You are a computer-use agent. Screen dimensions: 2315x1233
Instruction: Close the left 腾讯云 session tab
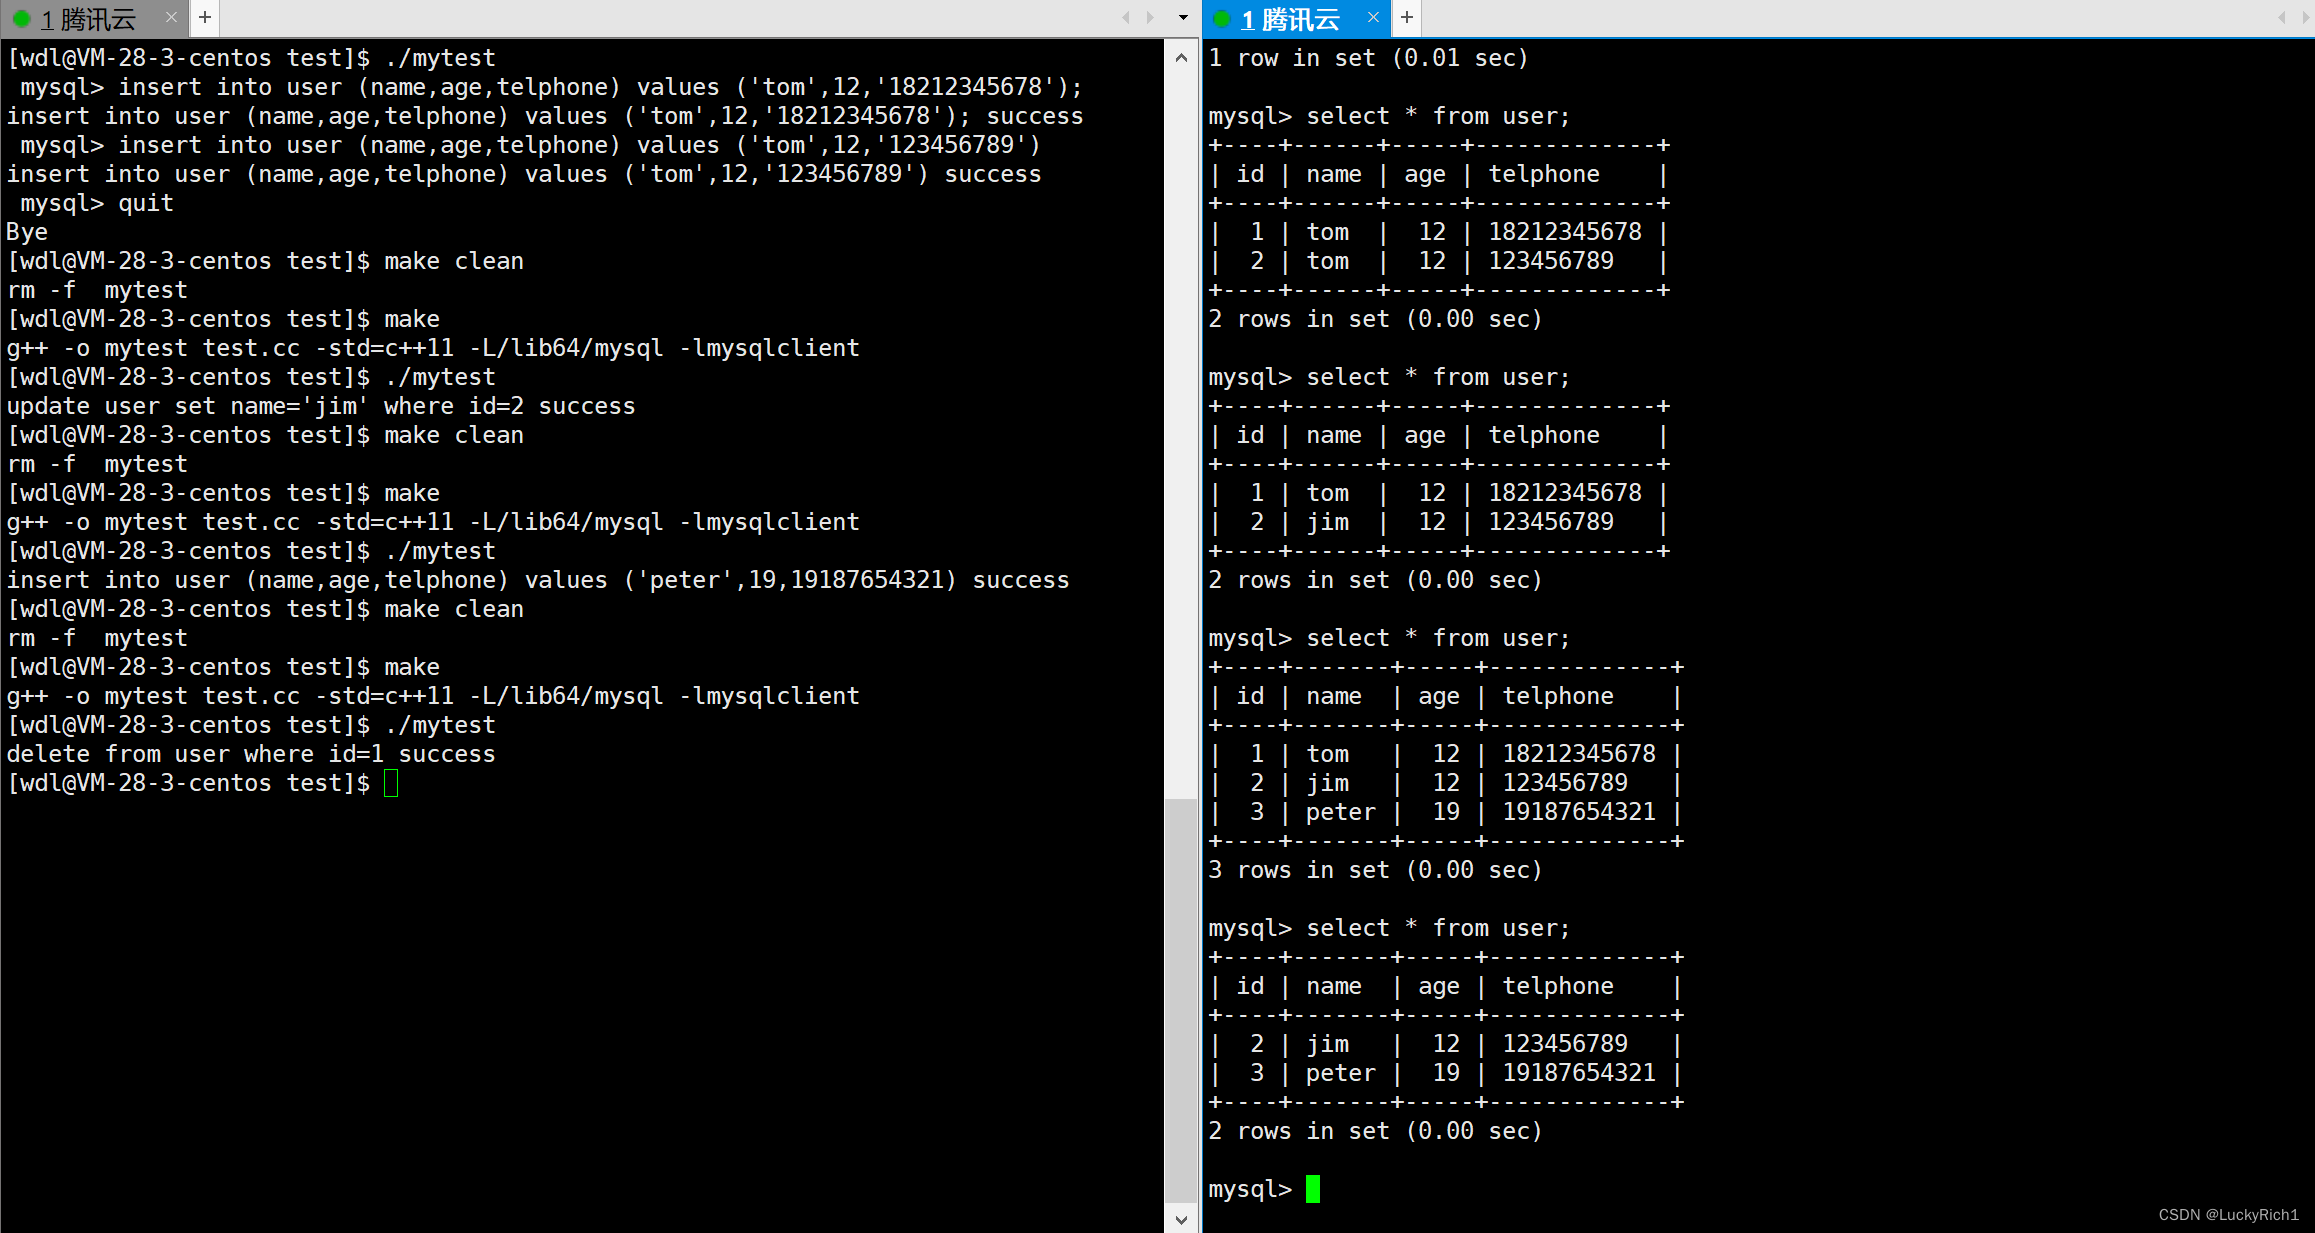pyautogui.click(x=171, y=17)
